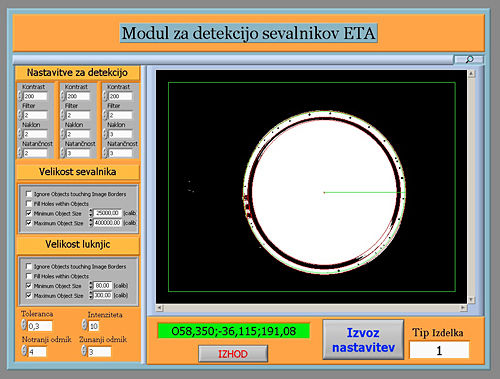This screenshot has height=379, width=500.
Task: Click the magnifier zoom icon above the image
Action: point(469,59)
